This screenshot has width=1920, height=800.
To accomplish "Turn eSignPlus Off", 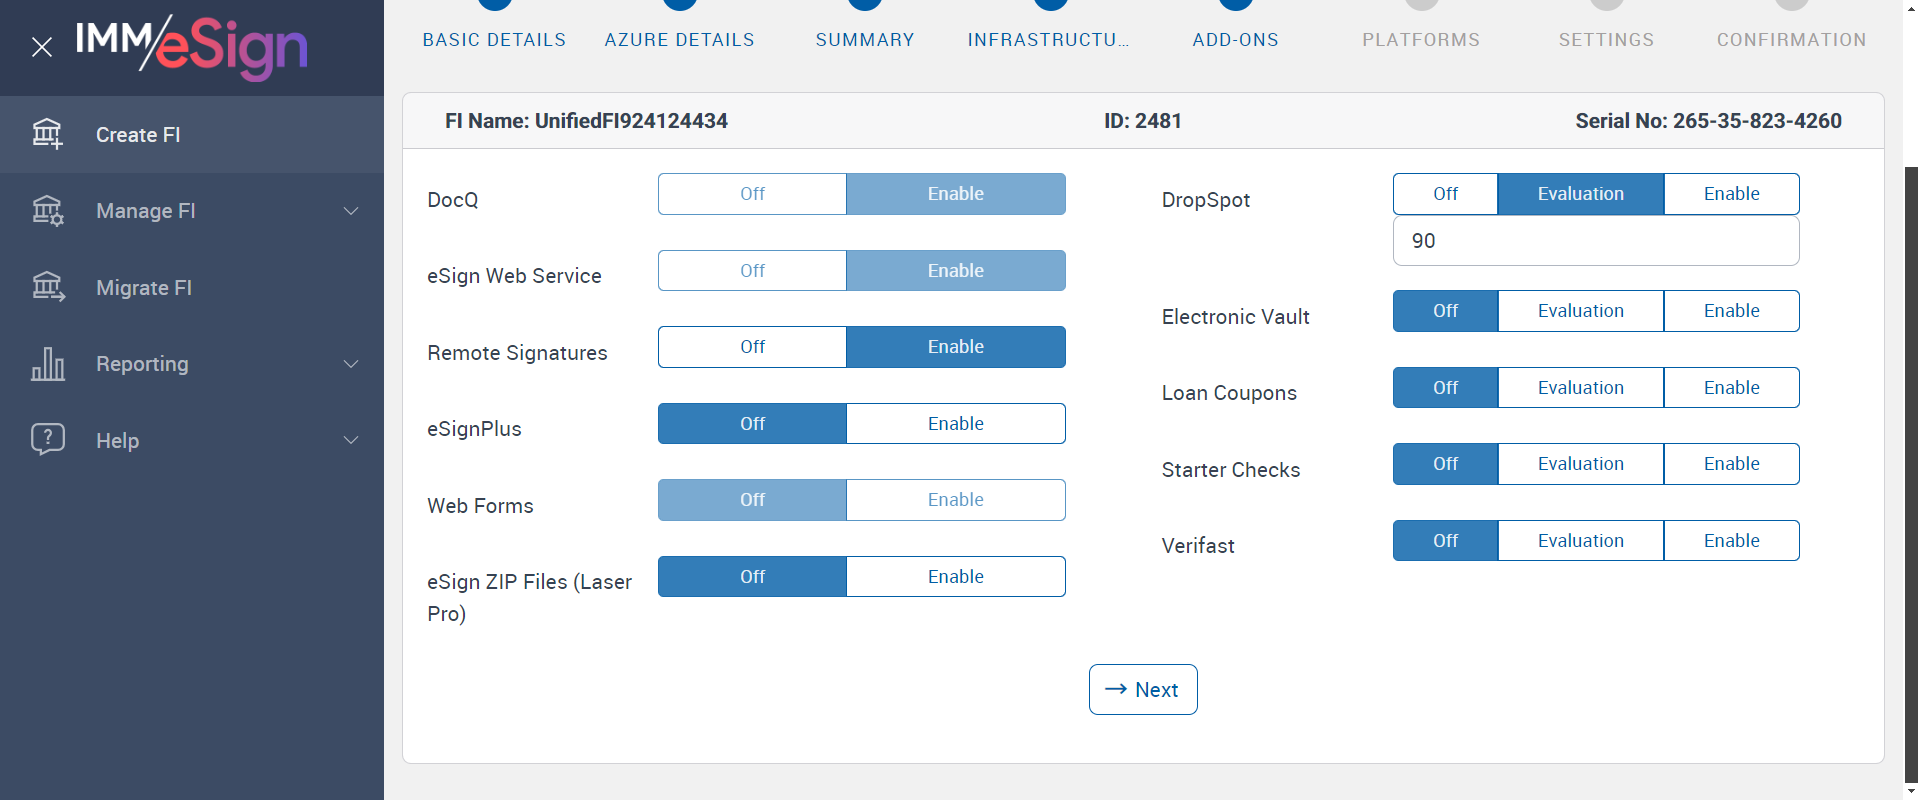I will coord(752,423).
